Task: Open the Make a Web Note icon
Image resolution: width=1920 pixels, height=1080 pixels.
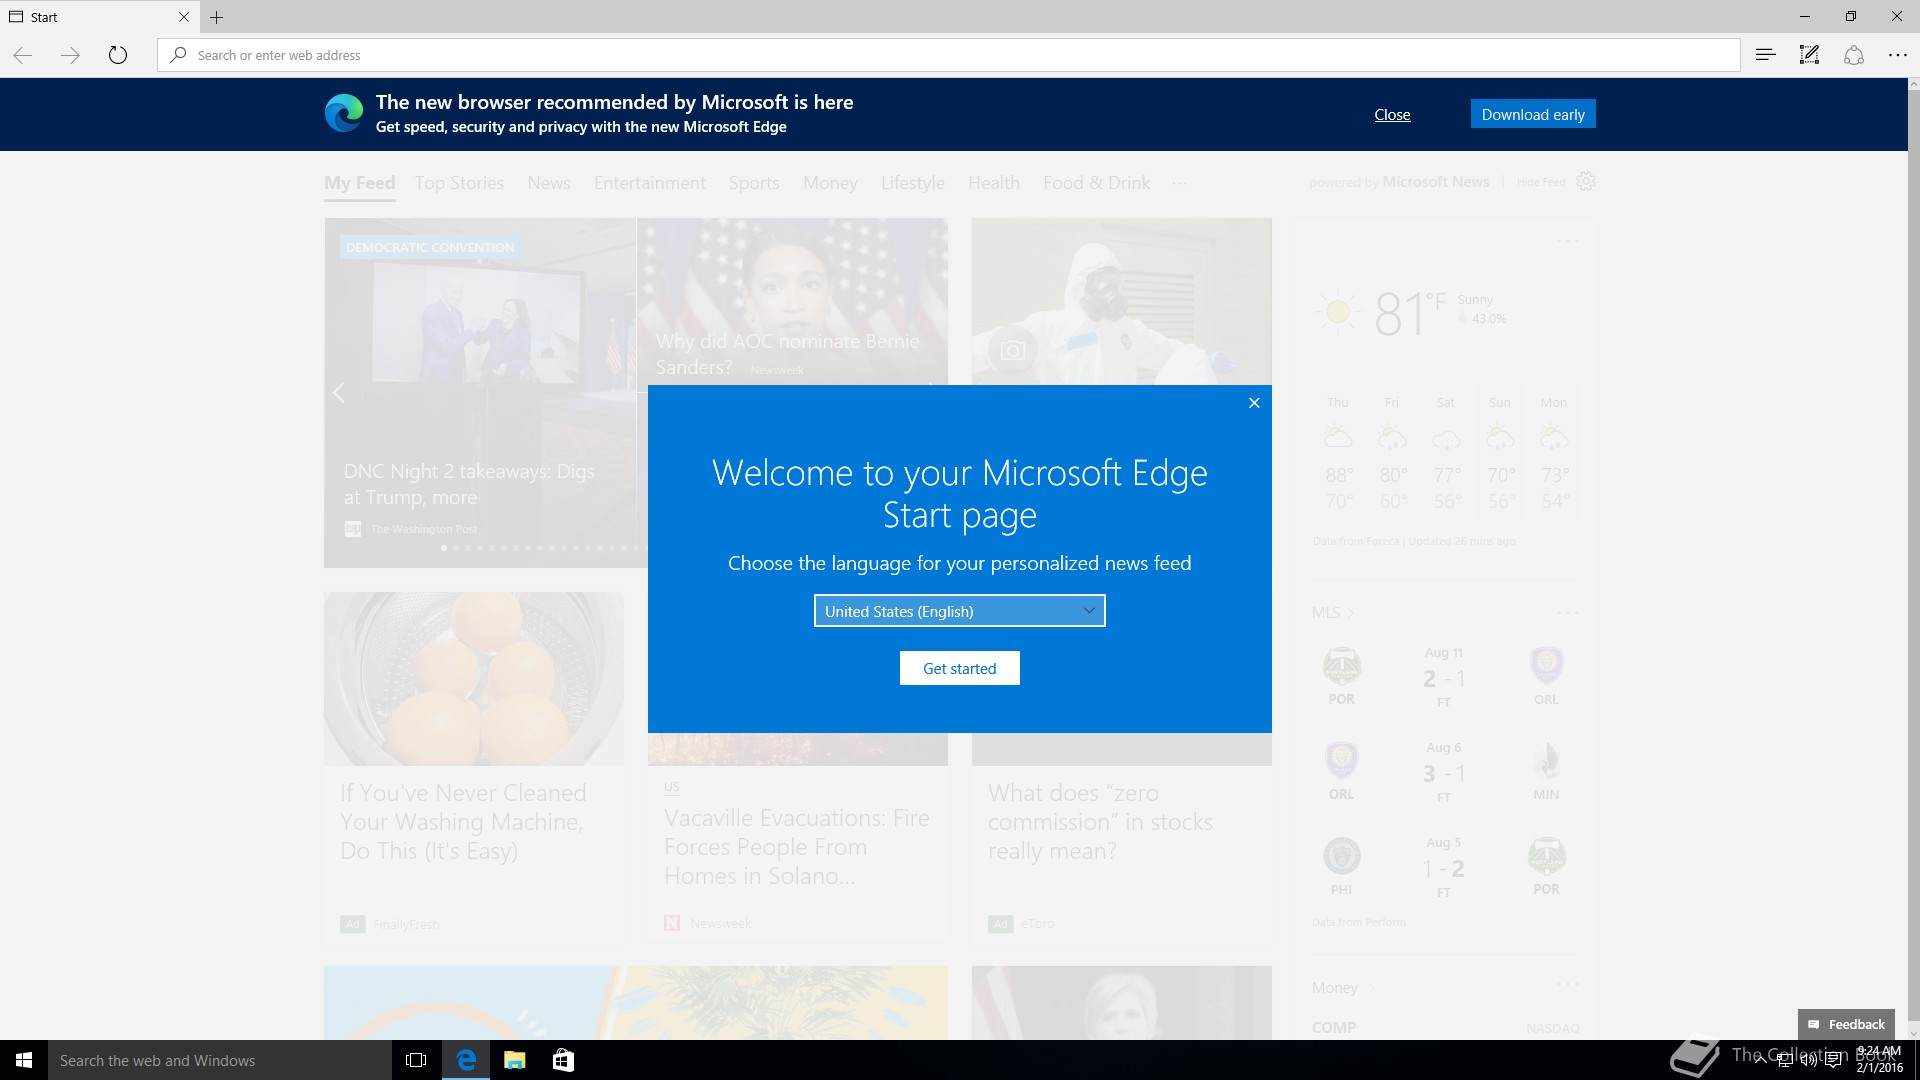Action: click(x=1809, y=55)
